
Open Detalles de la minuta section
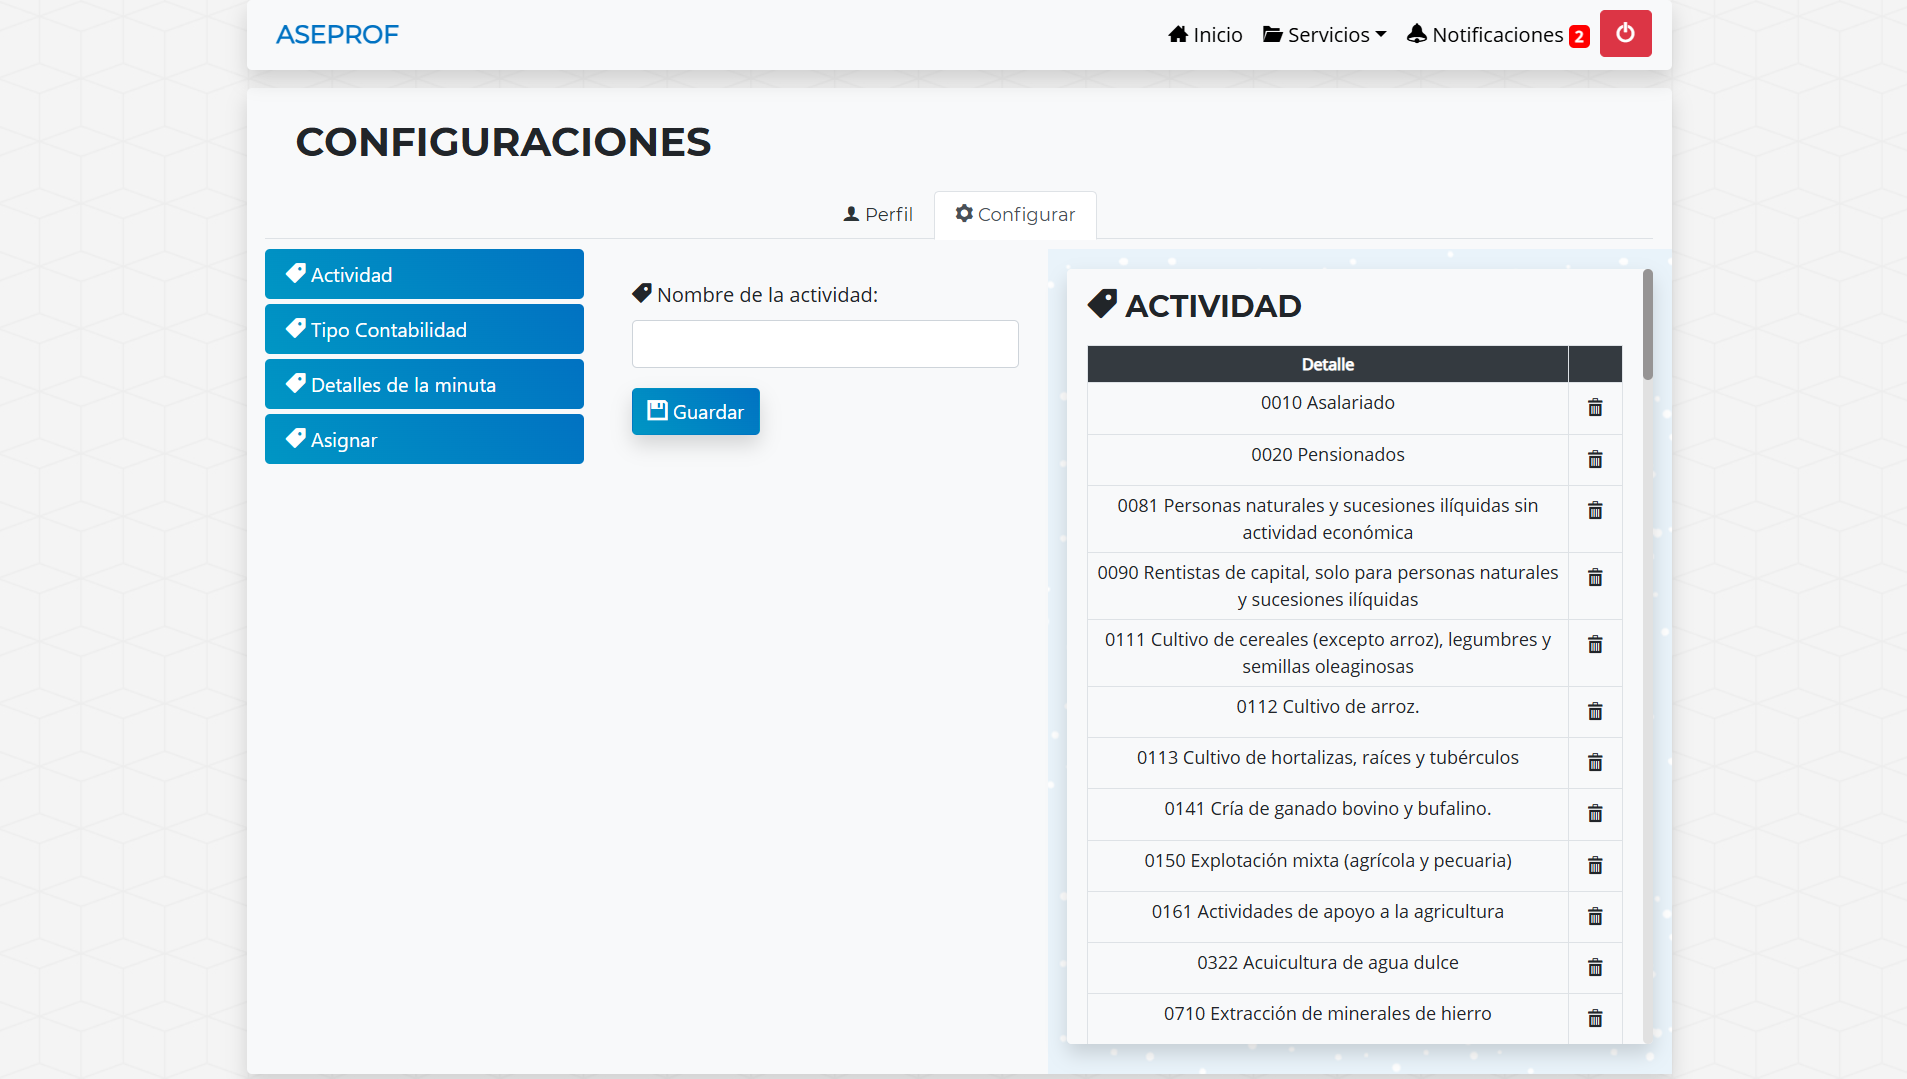pyautogui.click(x=424, y=384)
